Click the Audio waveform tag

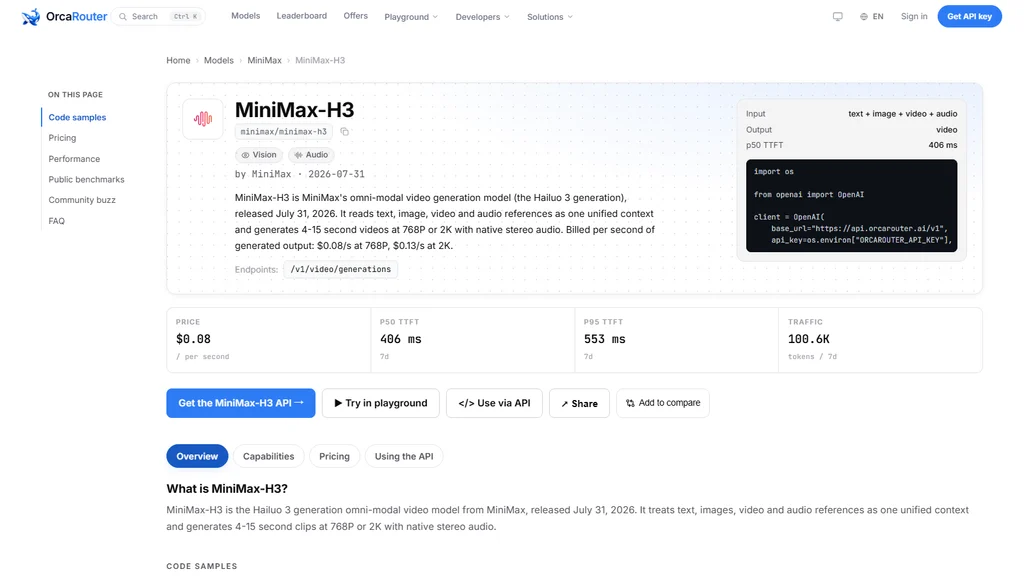[311, 155]
